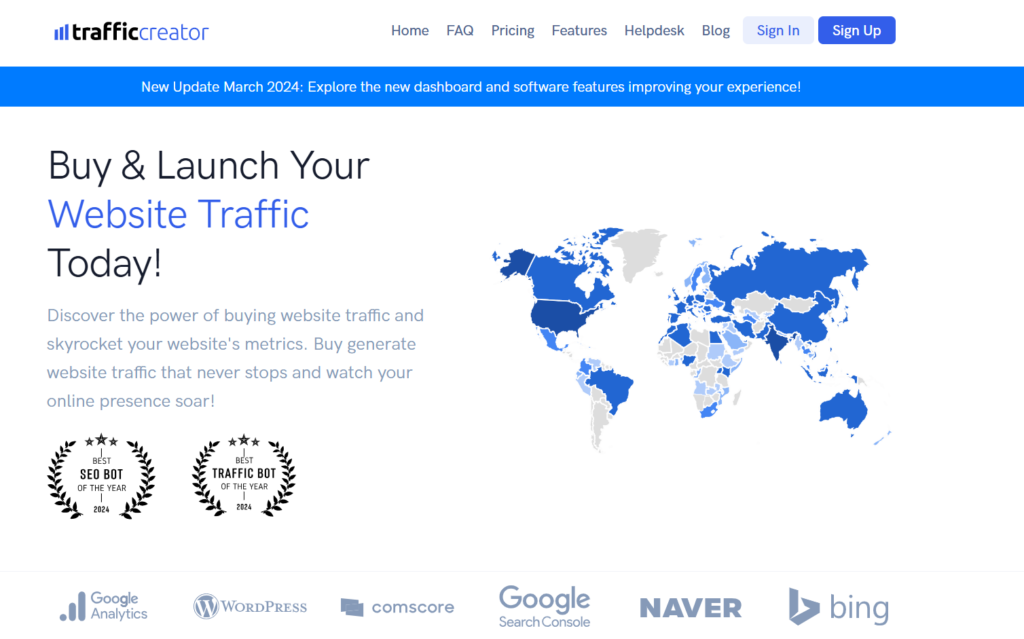Select the Google Analytics logo
The width and height of the screenshot is (1024, 639).
(104, 606)
